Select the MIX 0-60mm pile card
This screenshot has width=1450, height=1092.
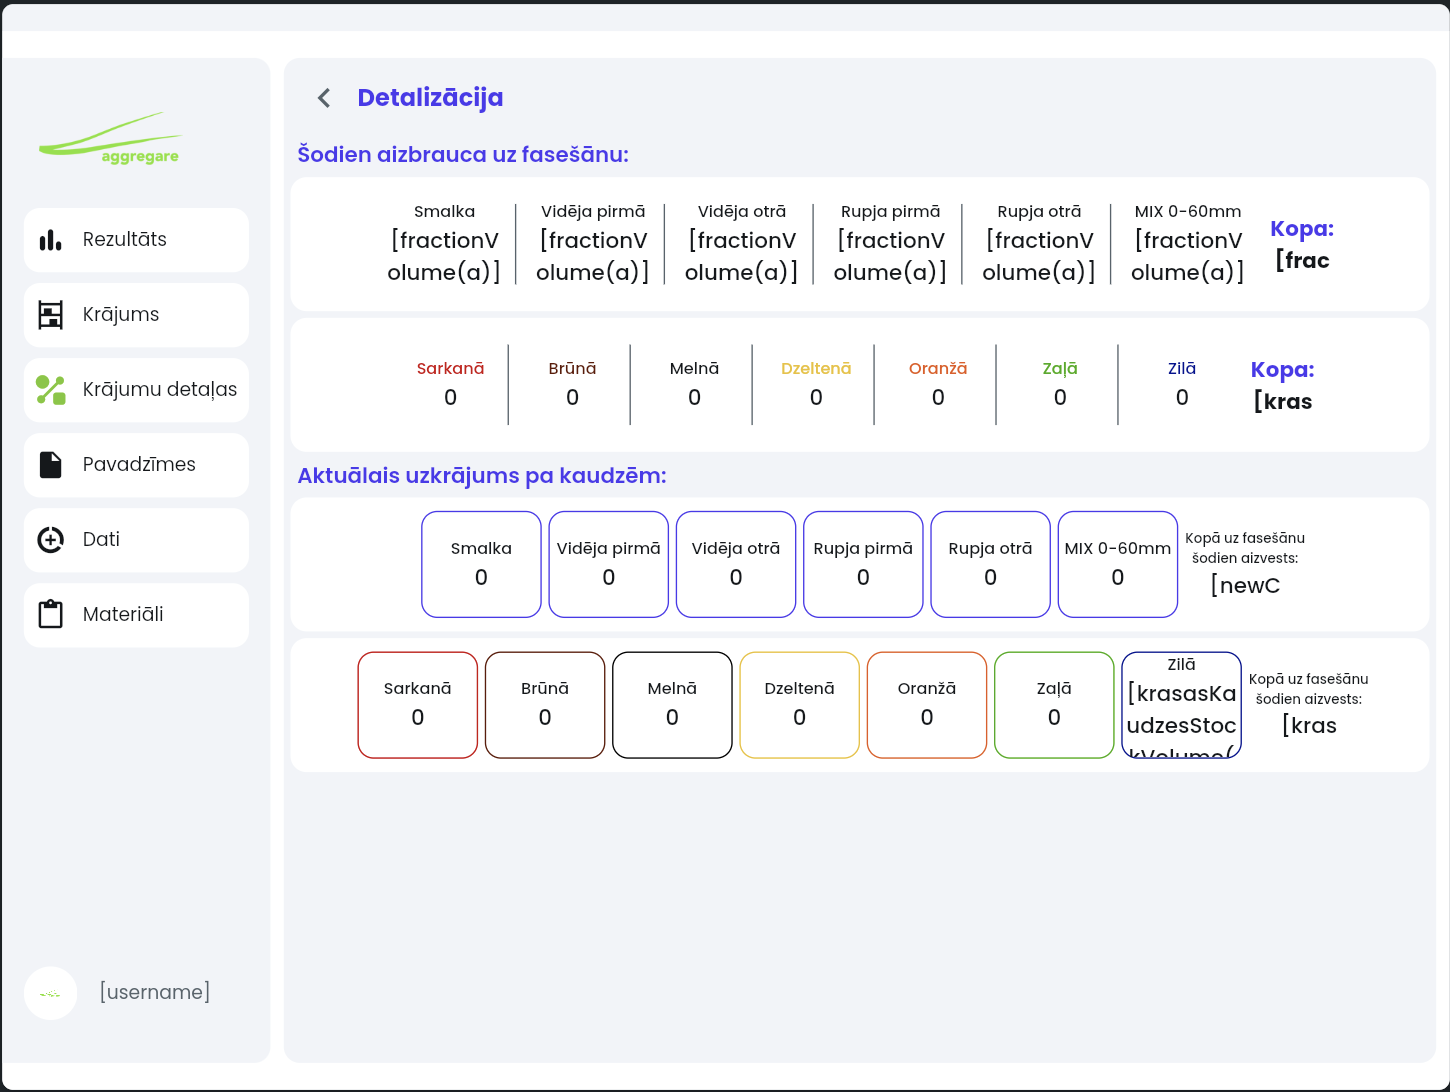tap(1118, 565)
